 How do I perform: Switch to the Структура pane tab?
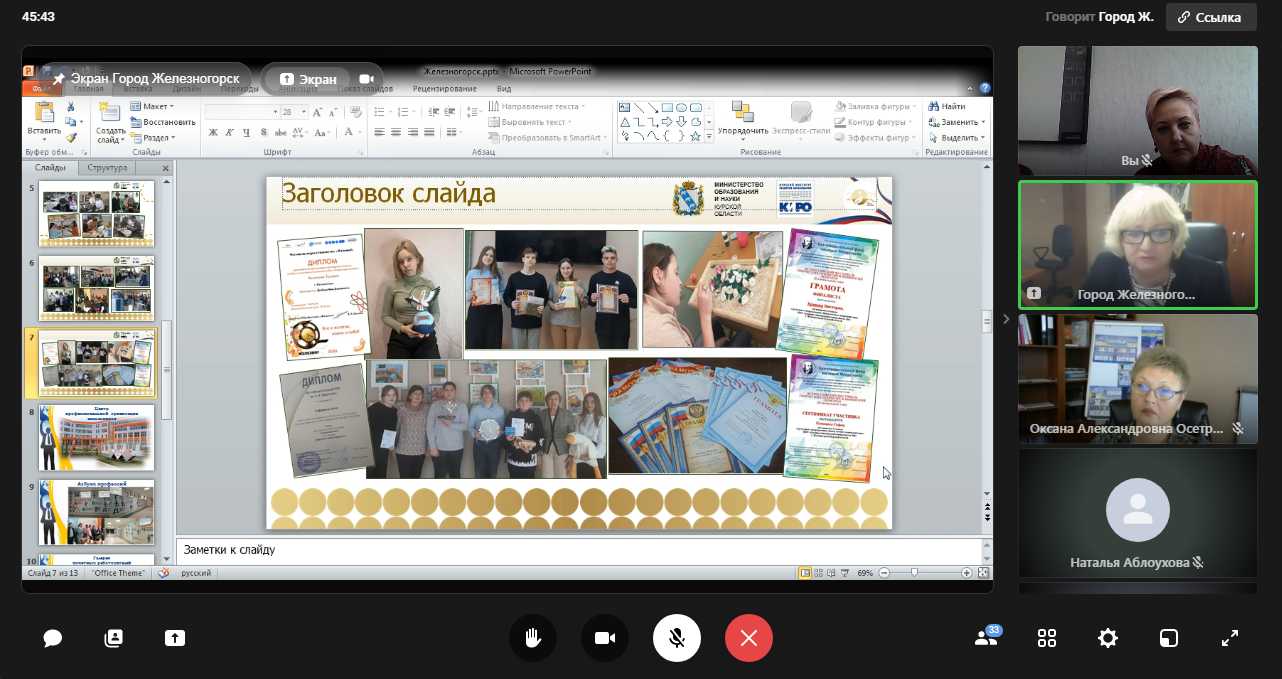point(107,168)
